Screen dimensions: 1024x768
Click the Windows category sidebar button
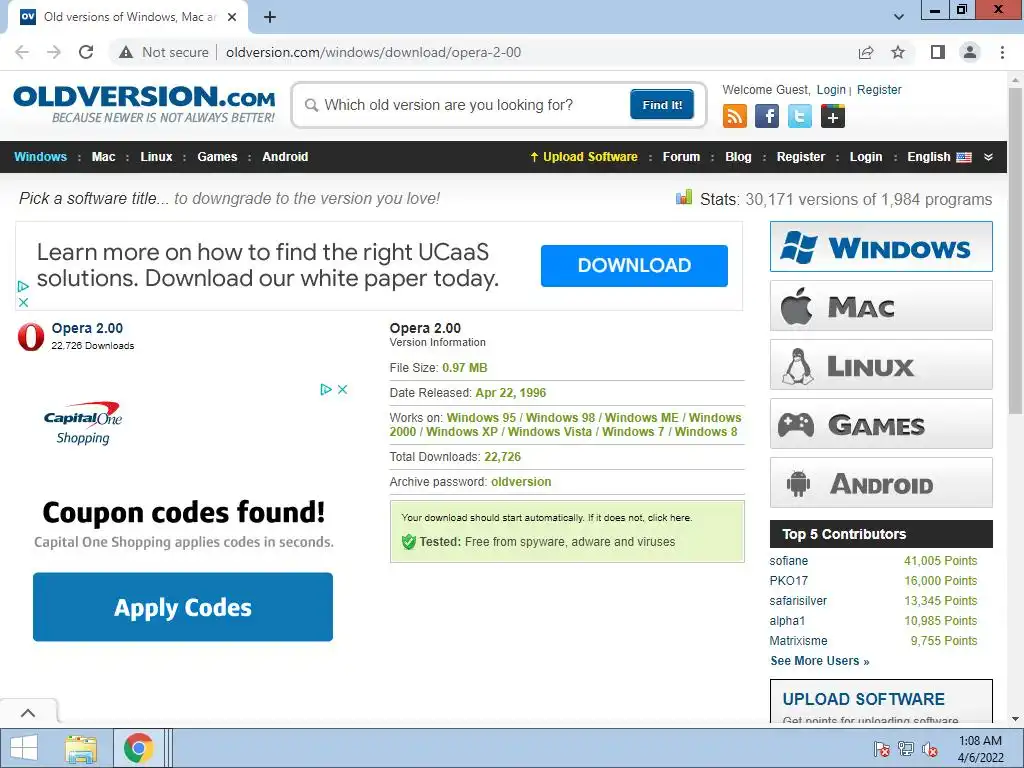(x=881, y=247)
